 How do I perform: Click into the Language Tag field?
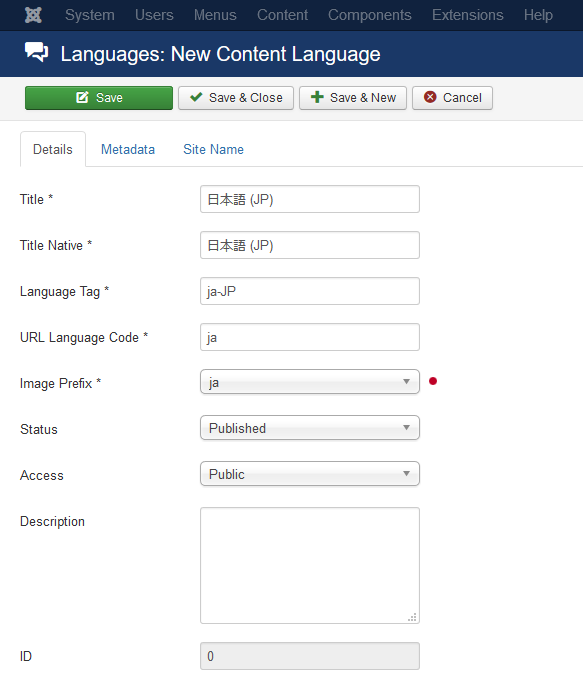[x=310, y=291]
